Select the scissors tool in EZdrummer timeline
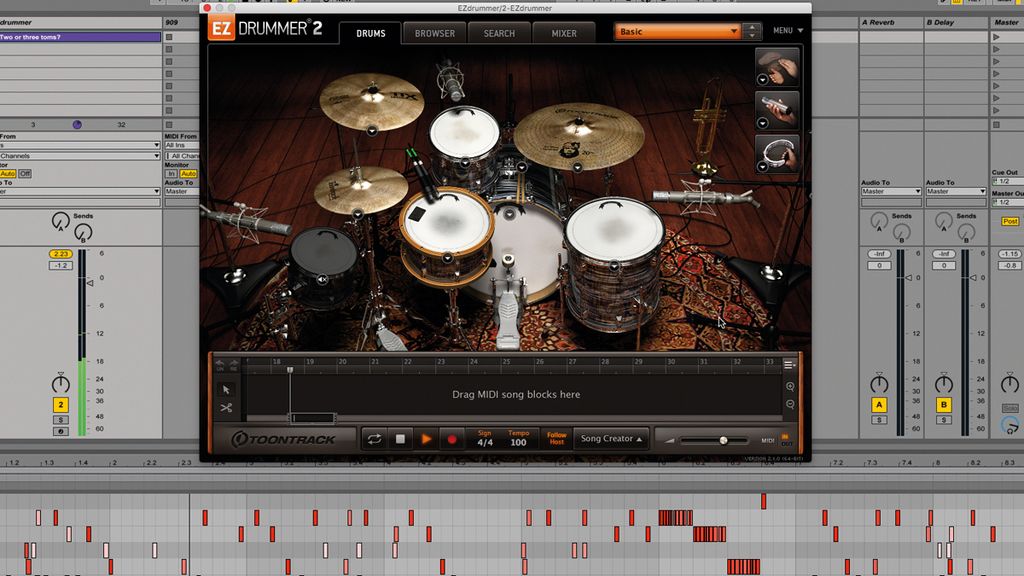 [226, 407]
